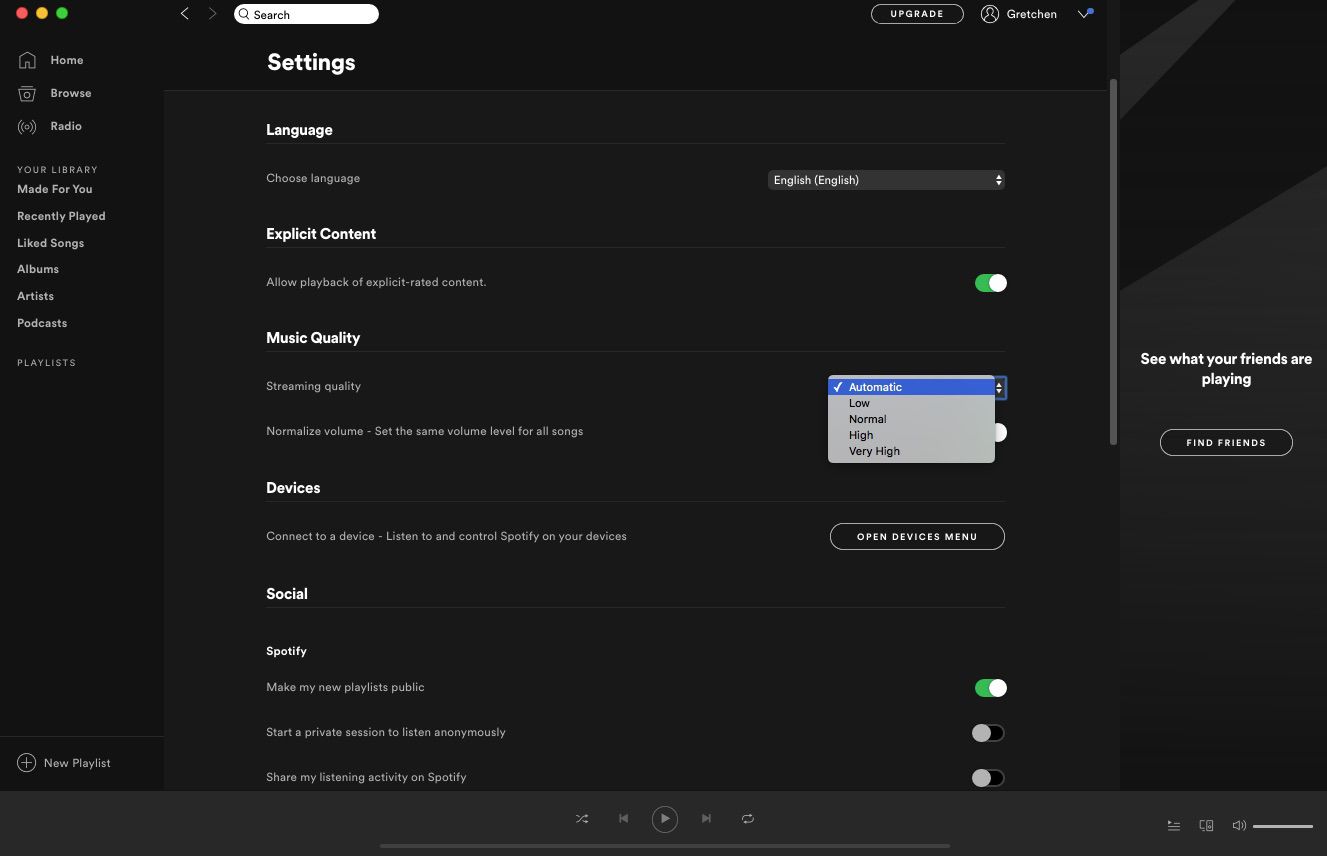Open the play queue icon

1174,826
